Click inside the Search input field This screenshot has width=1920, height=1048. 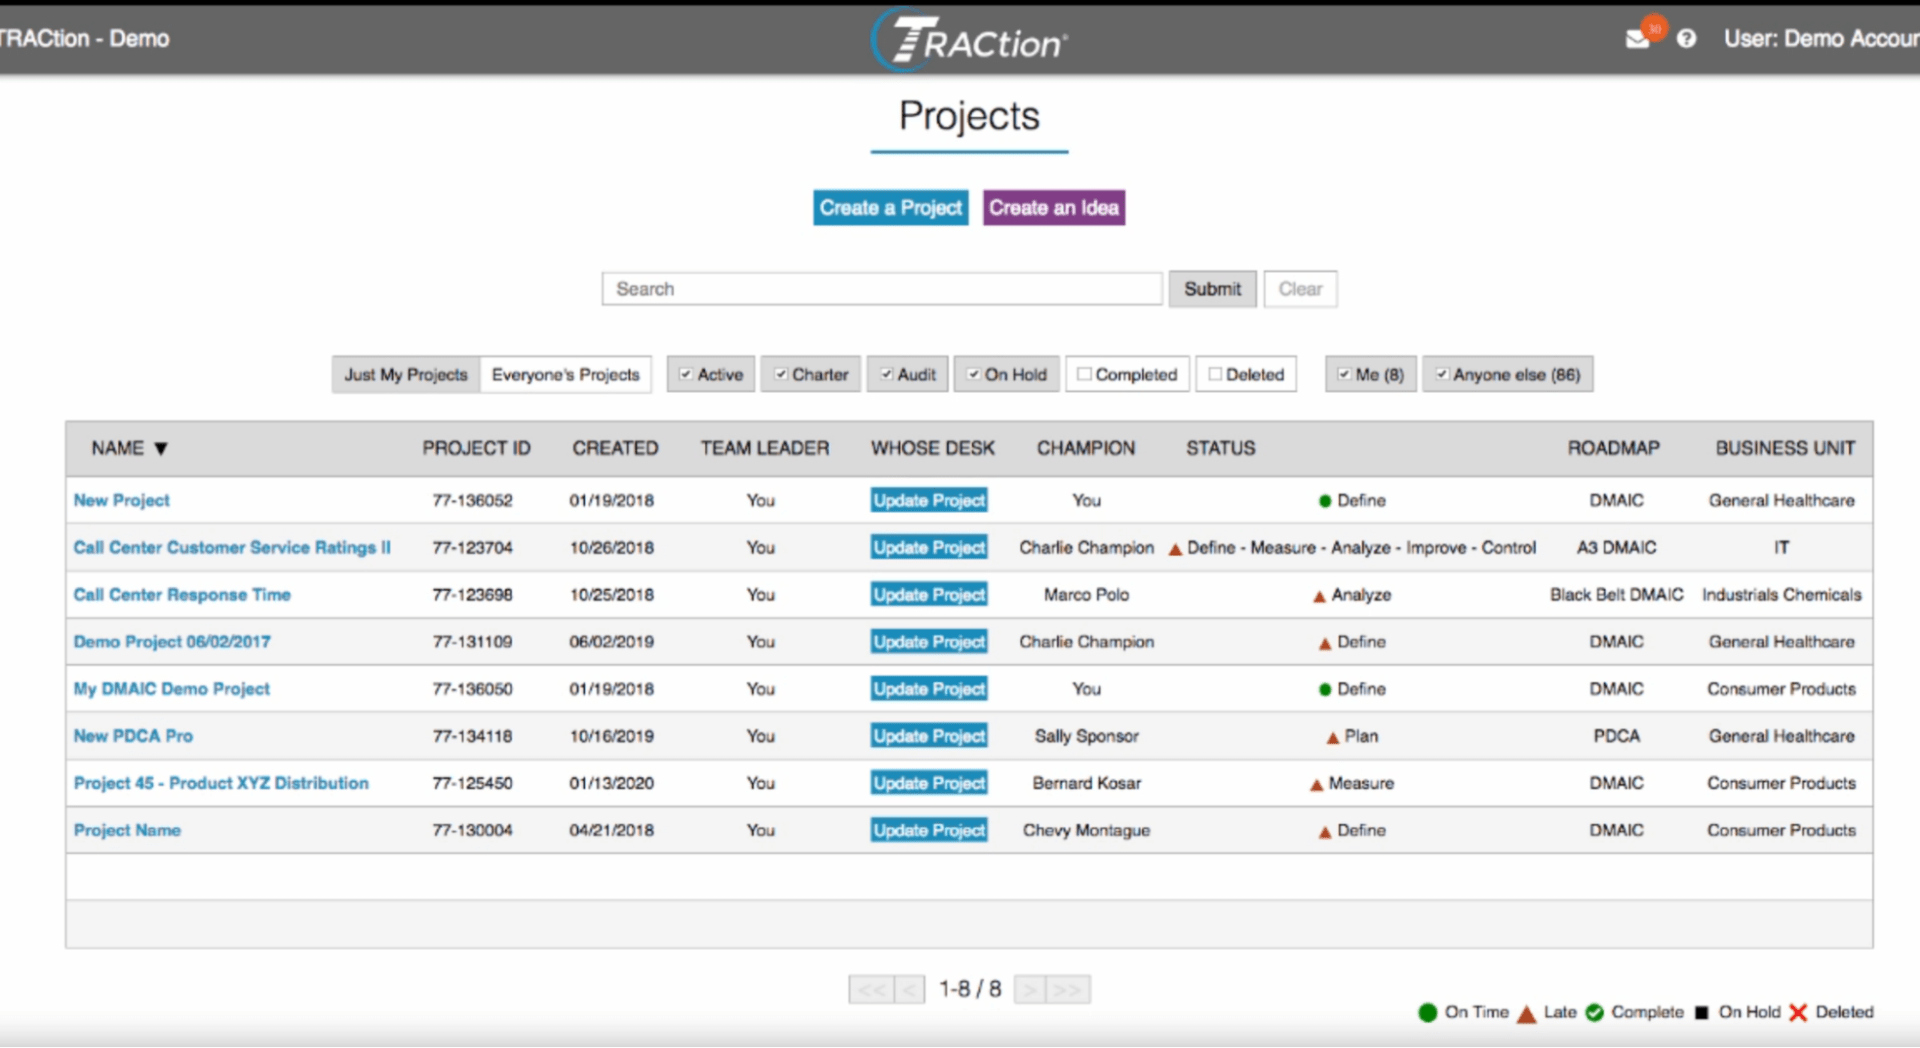[x=881, y=288]
